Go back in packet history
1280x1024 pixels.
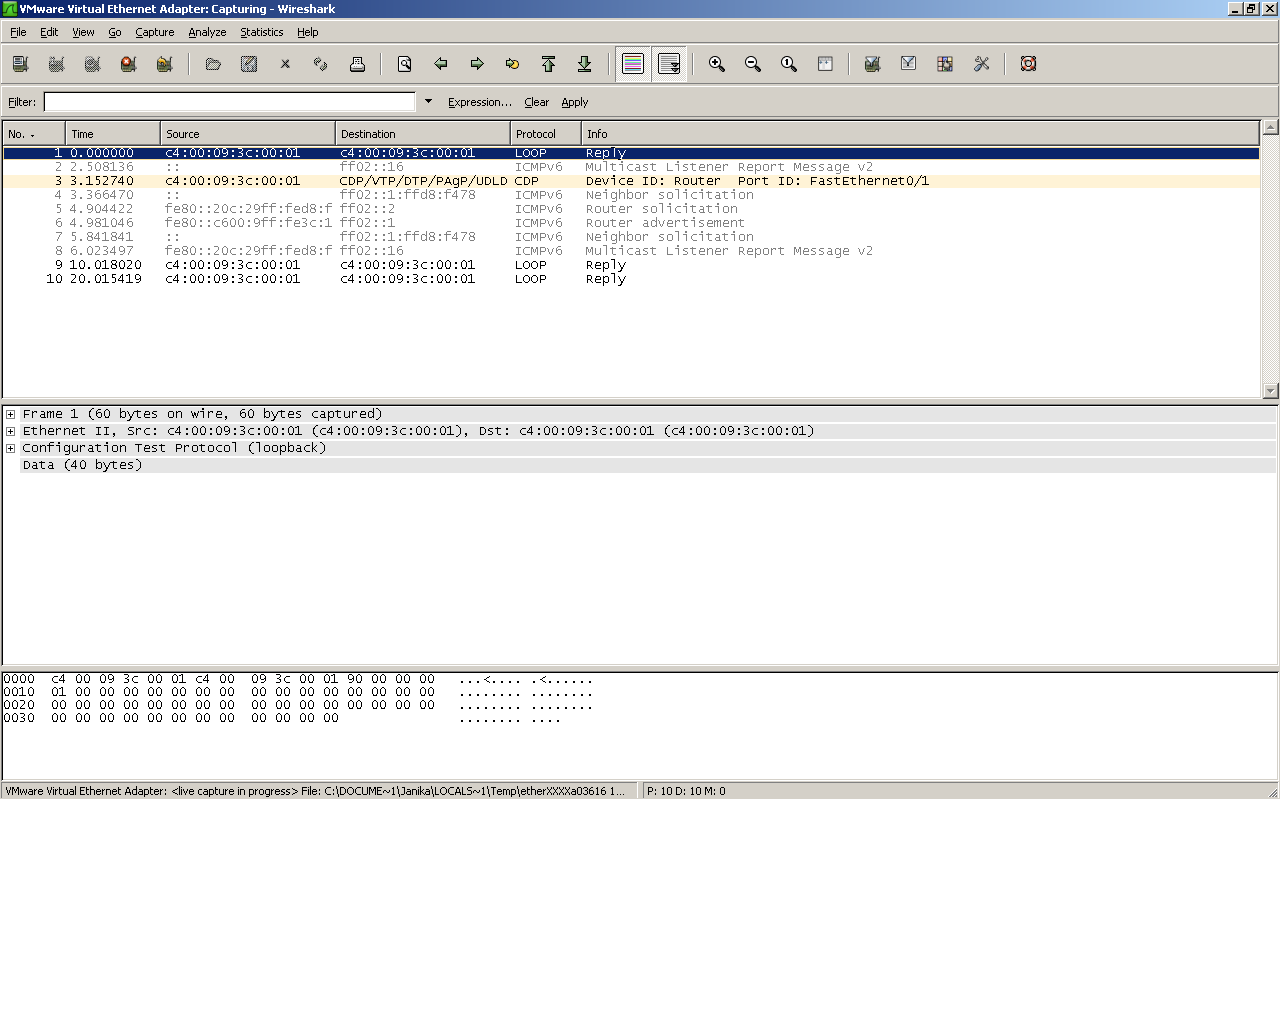click(x=441, y=64)
